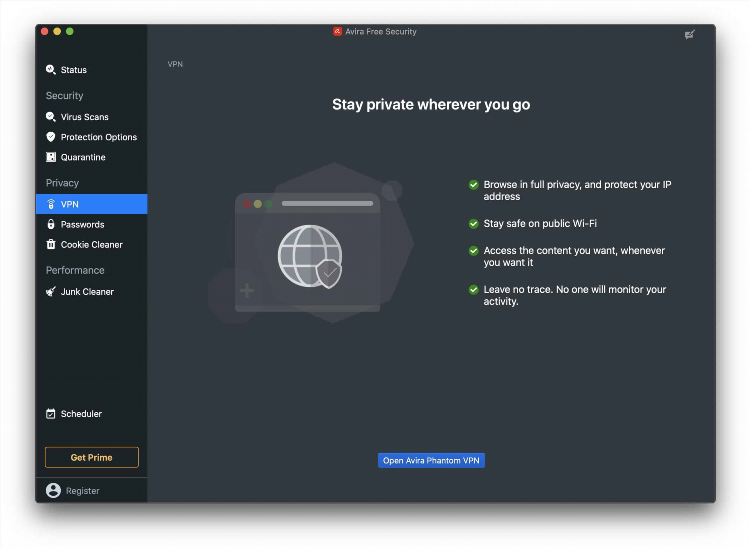Minimize the window with yellow button
This screenshot has height=549, width=750.
(57, 32)
